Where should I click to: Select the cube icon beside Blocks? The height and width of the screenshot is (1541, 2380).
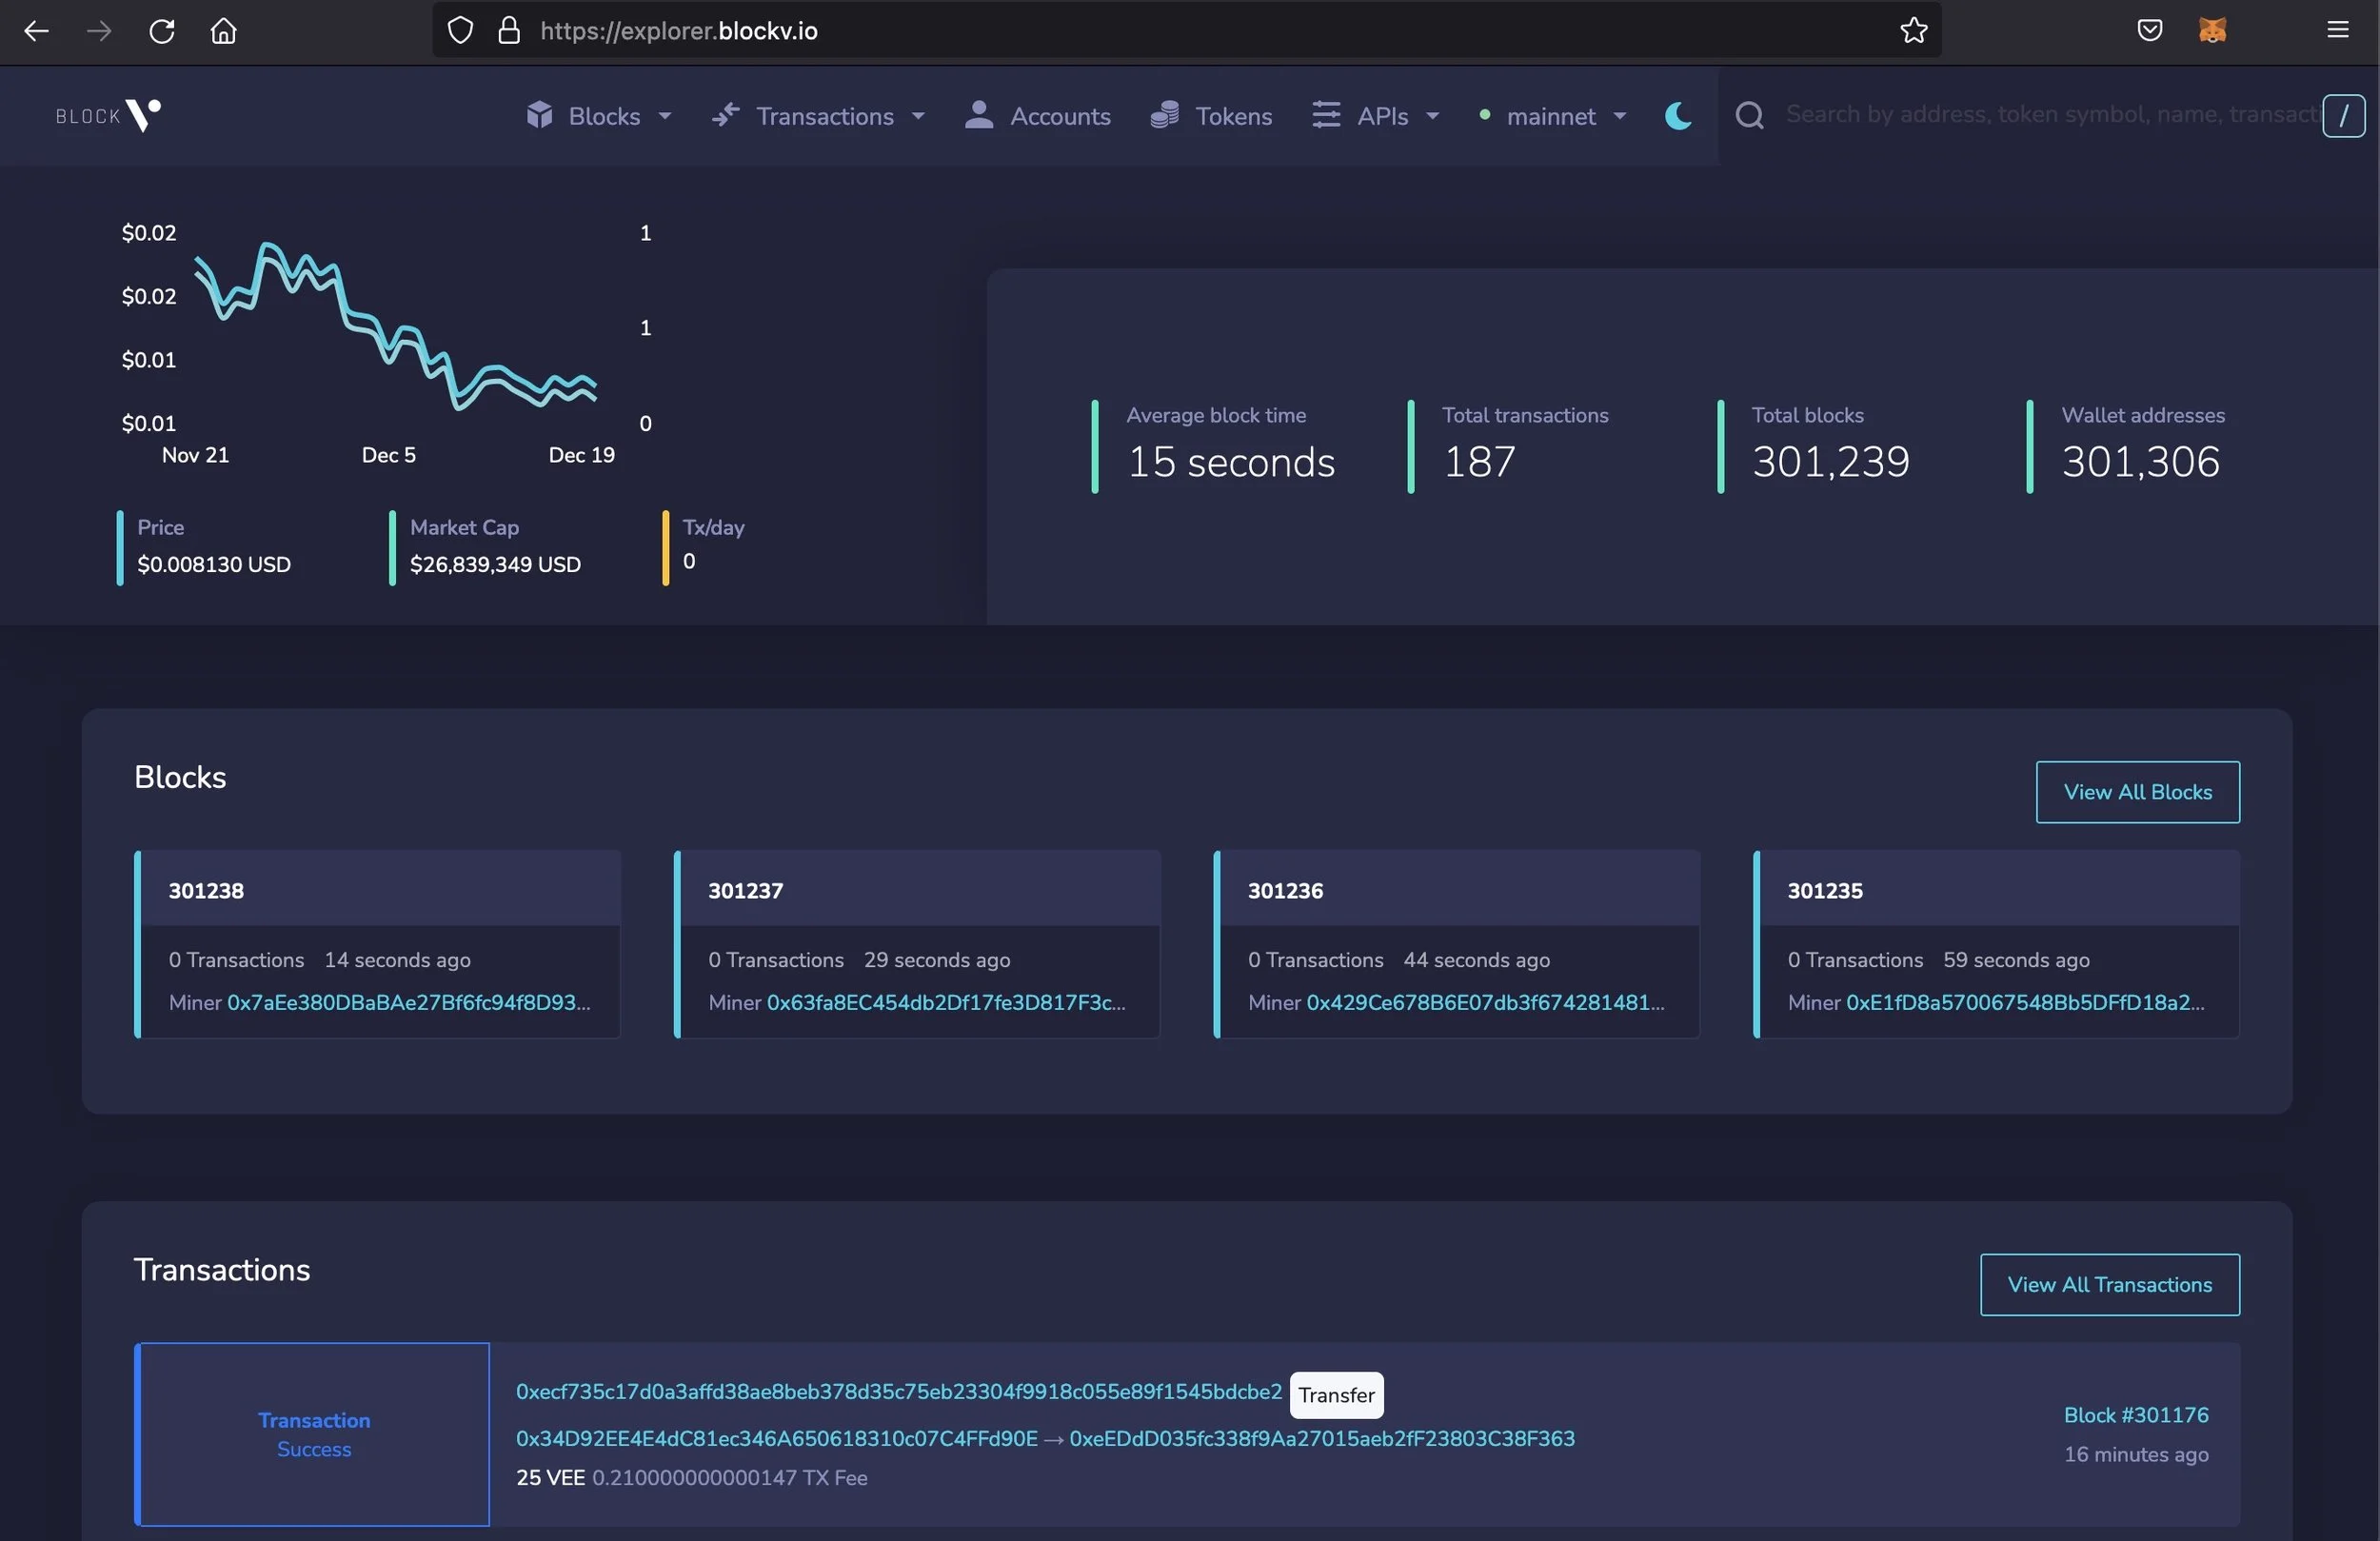pyautogui.click(x=540, y=115)
